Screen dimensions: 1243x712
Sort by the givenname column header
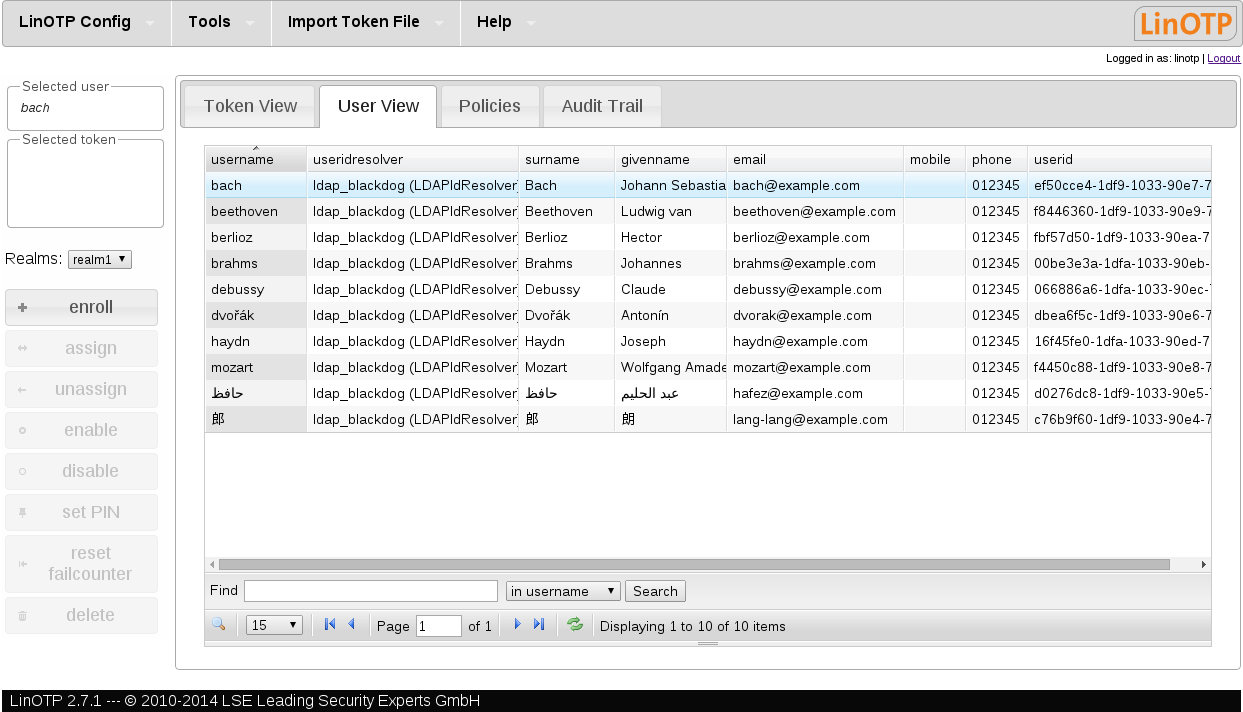coord(670,159)
